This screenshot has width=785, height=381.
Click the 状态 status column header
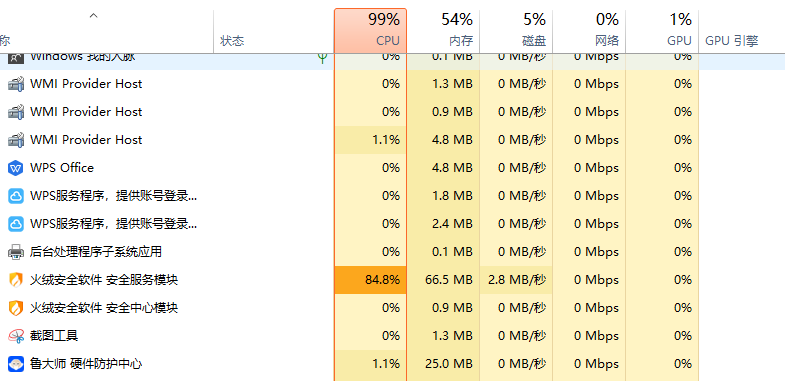(x=232, y=41)
